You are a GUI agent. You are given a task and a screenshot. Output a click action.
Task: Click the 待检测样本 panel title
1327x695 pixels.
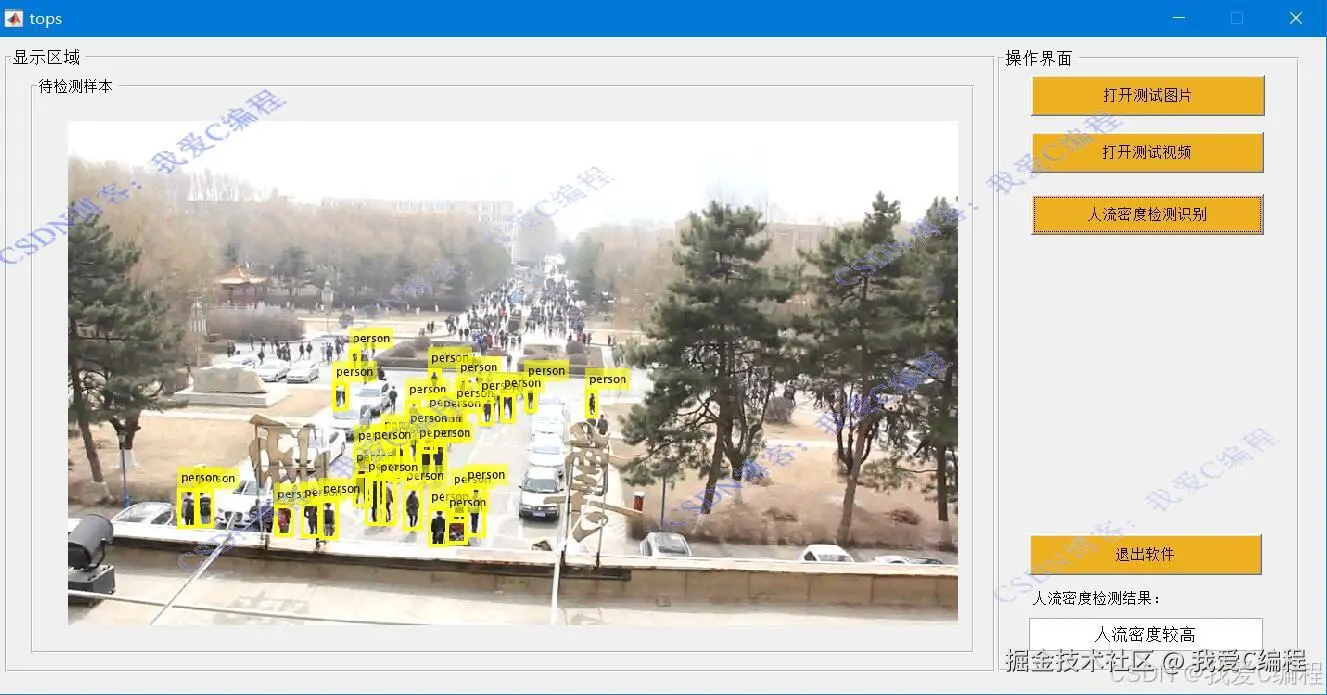pos(76,86)
